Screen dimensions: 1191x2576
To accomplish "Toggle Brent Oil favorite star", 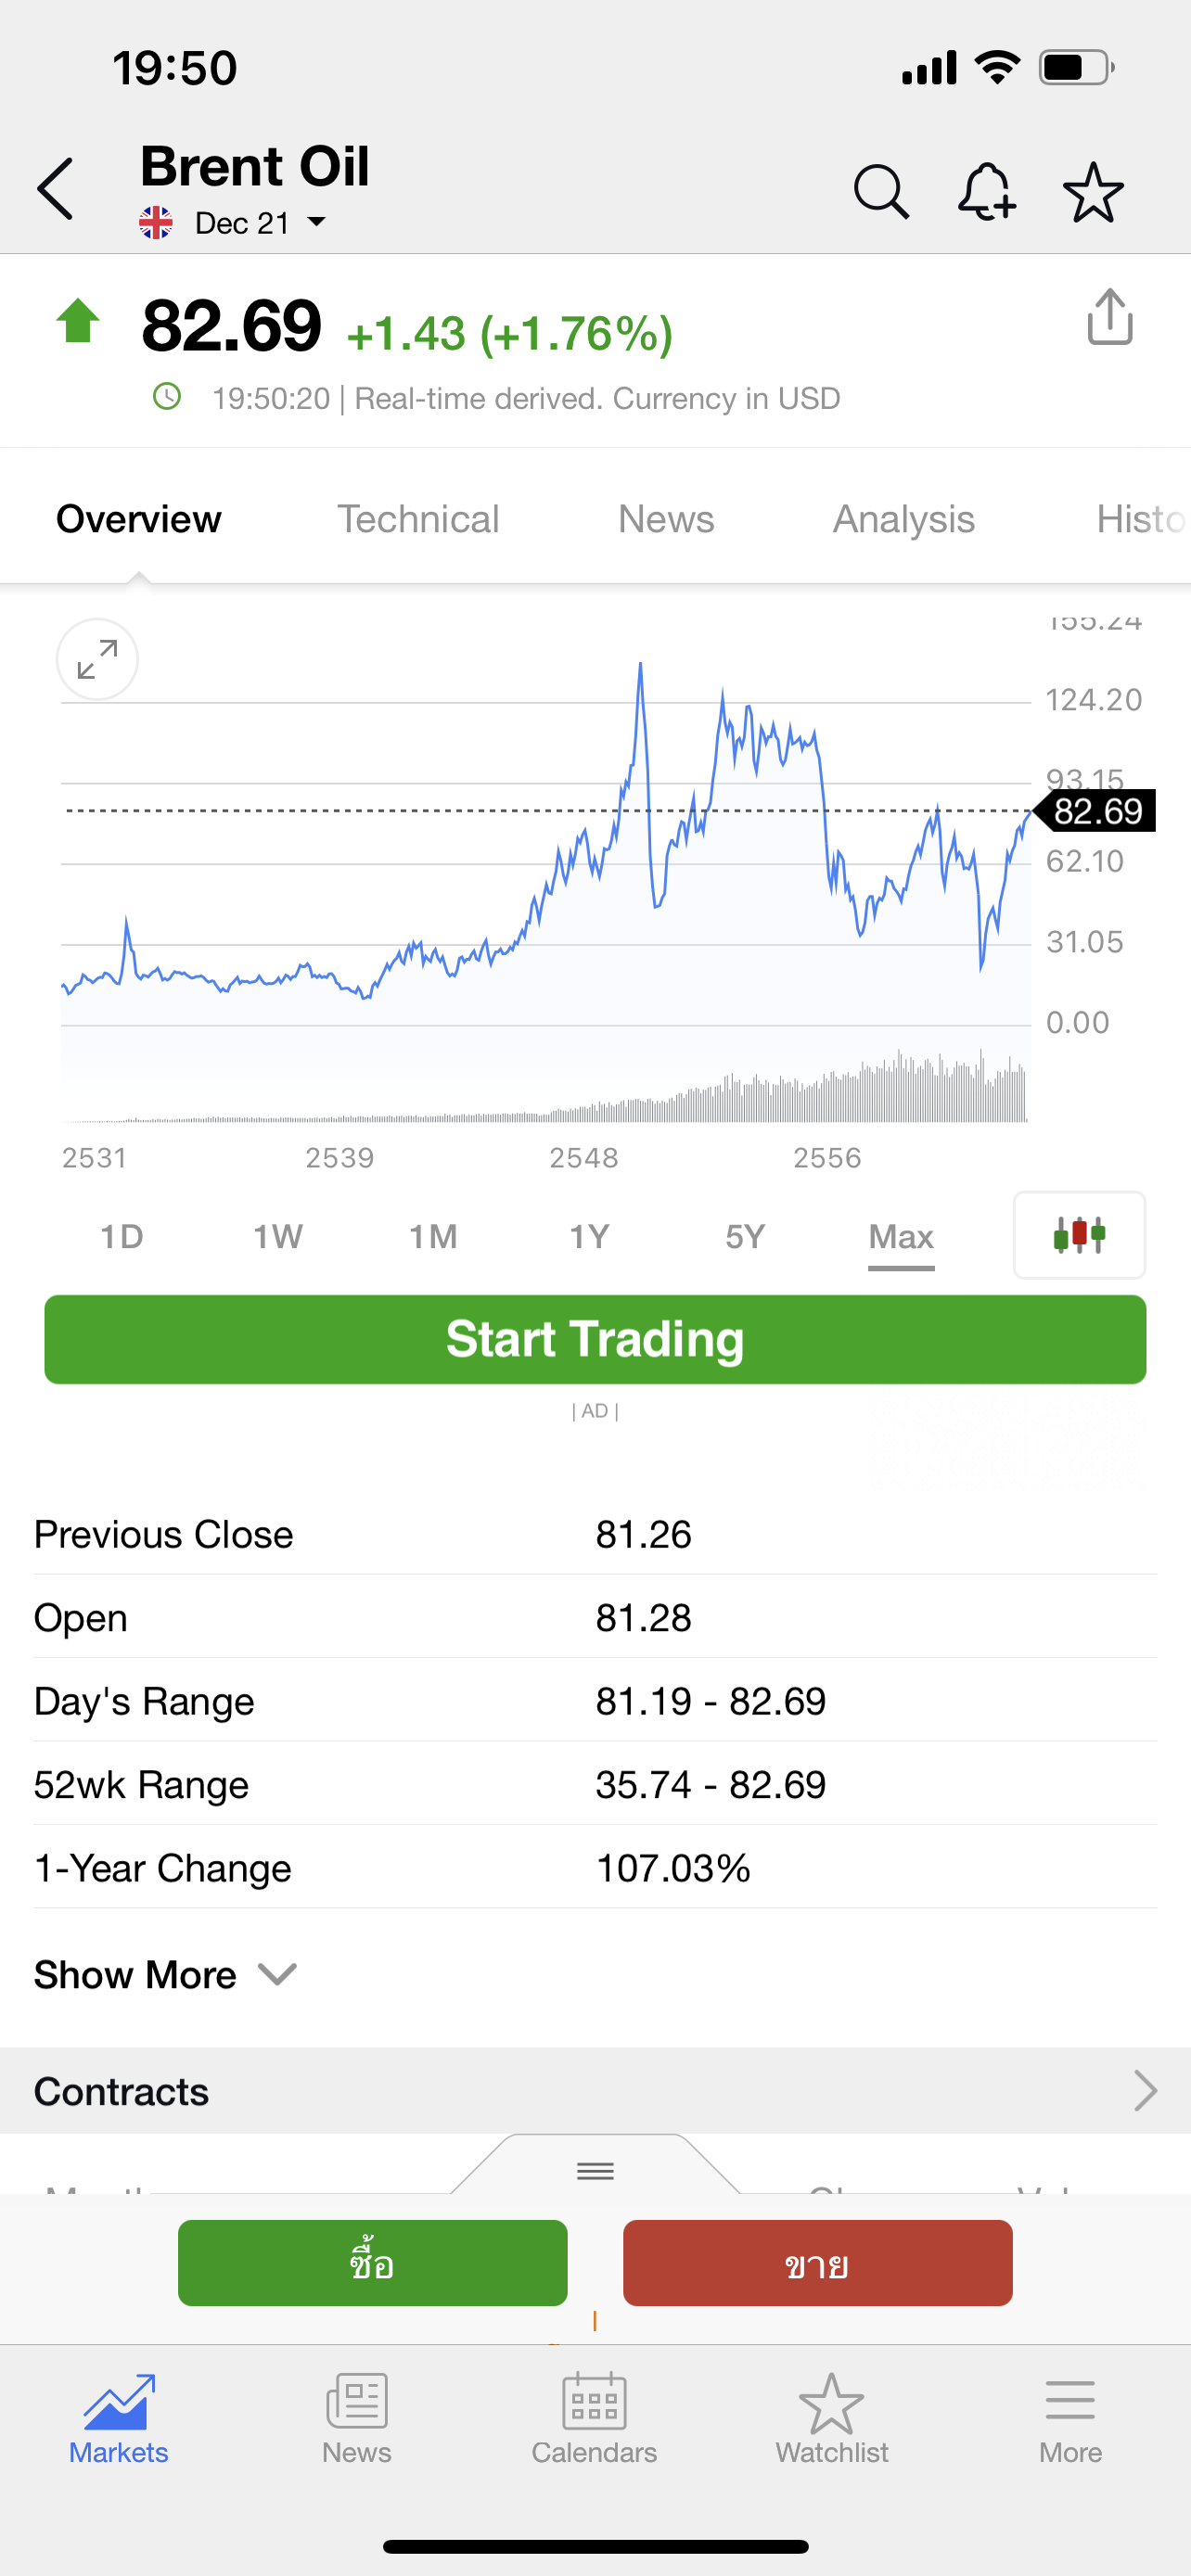I will pos(1093,191).
